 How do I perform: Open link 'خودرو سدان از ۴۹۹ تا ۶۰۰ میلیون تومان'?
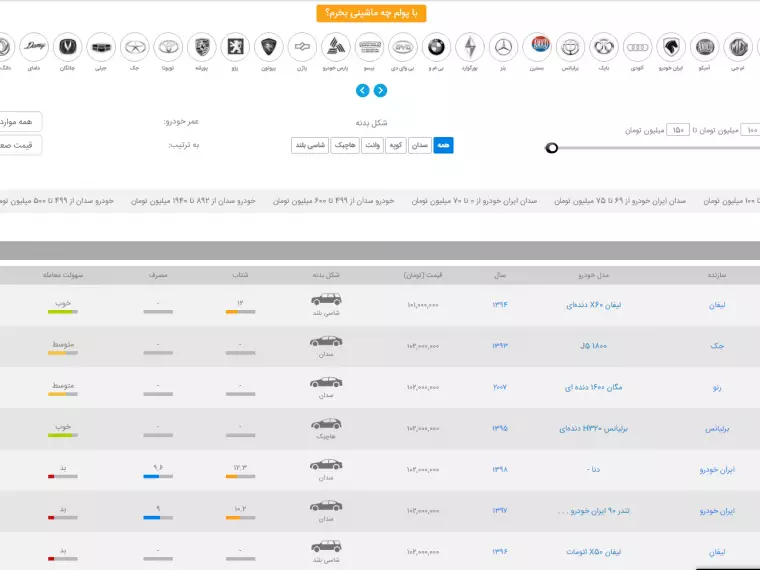(x=333, y=201)
